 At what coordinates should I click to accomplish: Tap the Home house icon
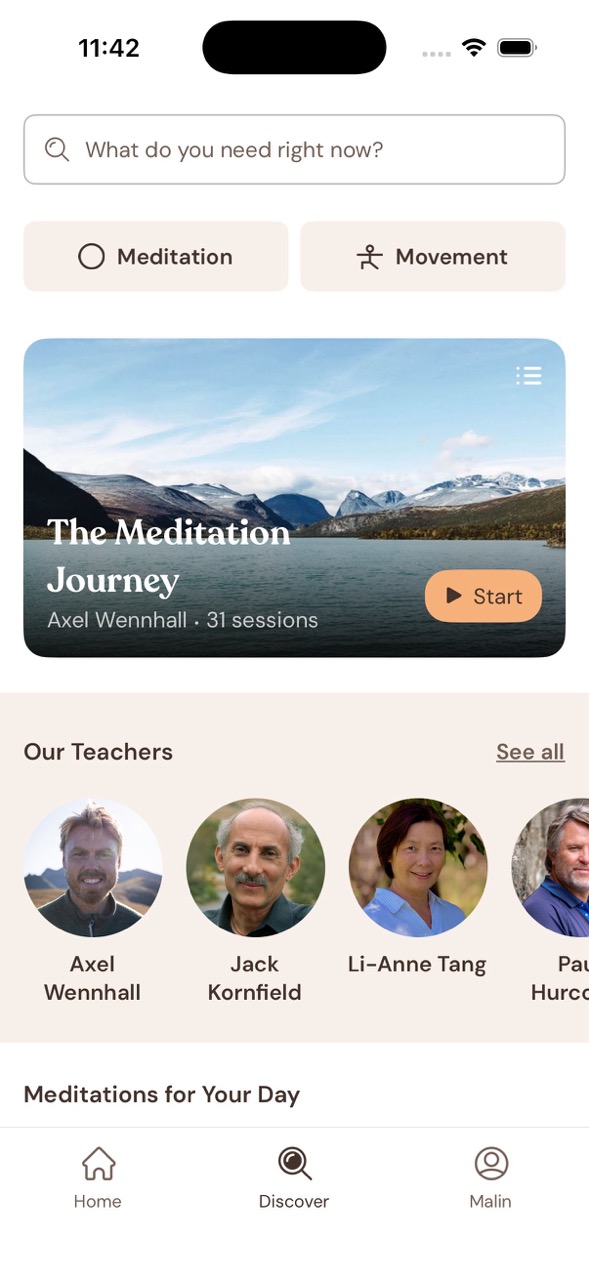coord(98,1164)
